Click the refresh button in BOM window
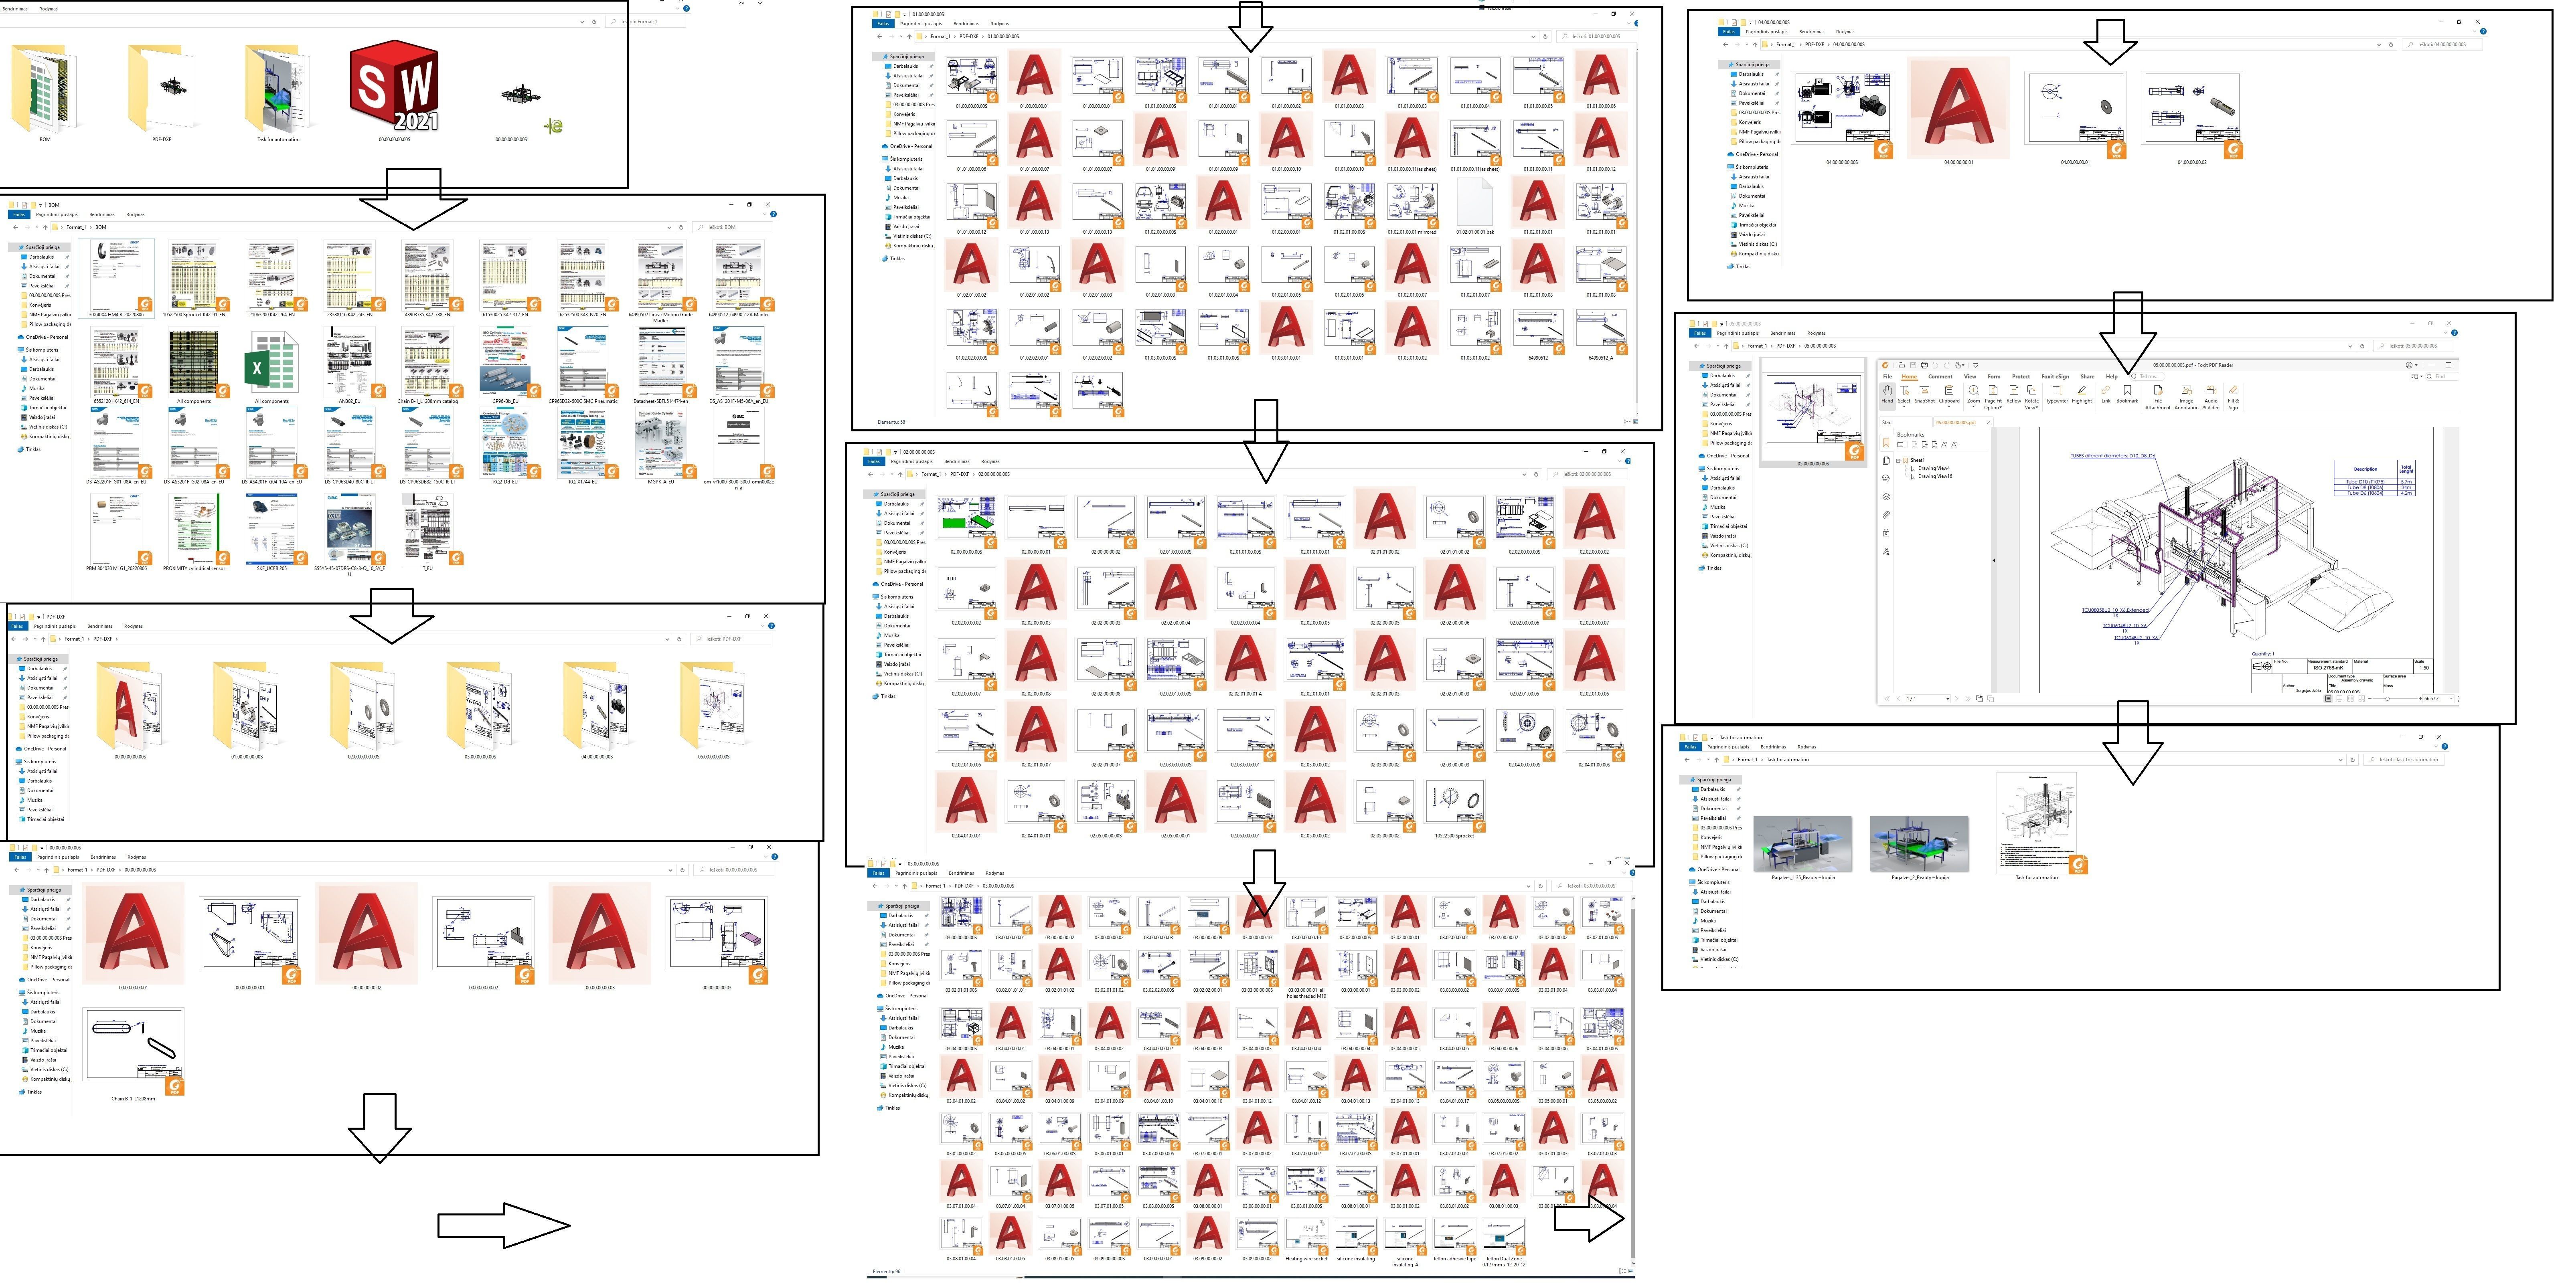This screenshot has width=2576, height=1286. click(x=681, y=227)
